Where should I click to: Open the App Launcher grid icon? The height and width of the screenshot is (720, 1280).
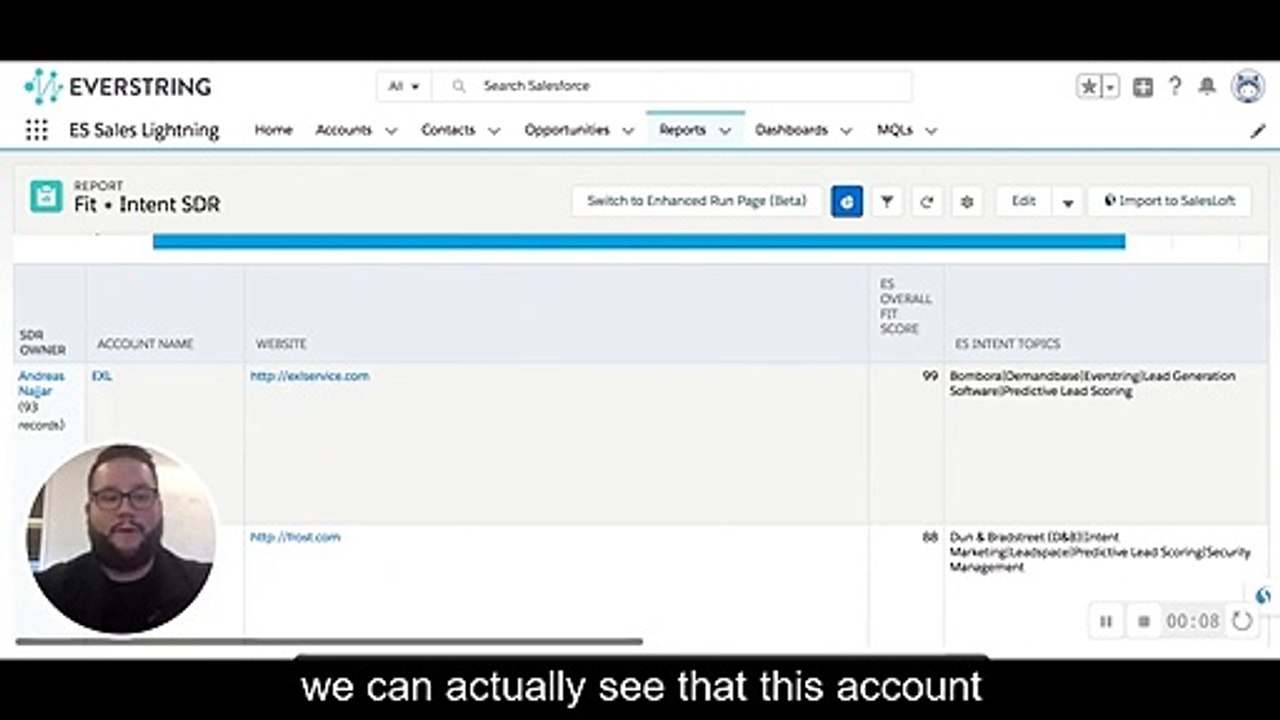36,130
